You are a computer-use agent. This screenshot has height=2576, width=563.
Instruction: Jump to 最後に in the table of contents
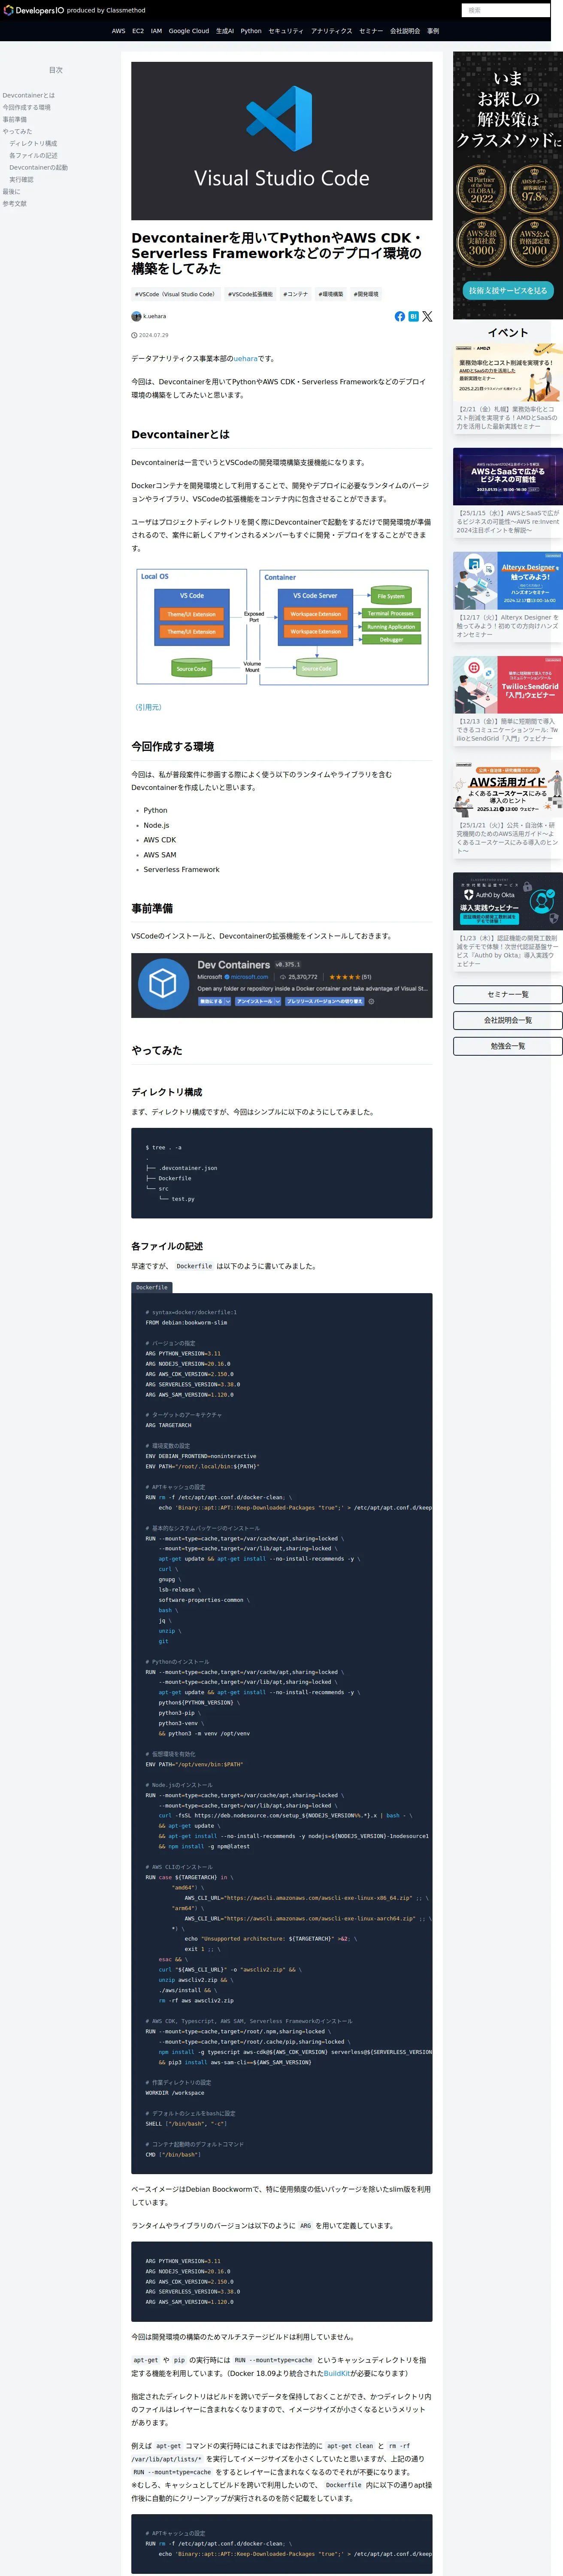(11, 191)
